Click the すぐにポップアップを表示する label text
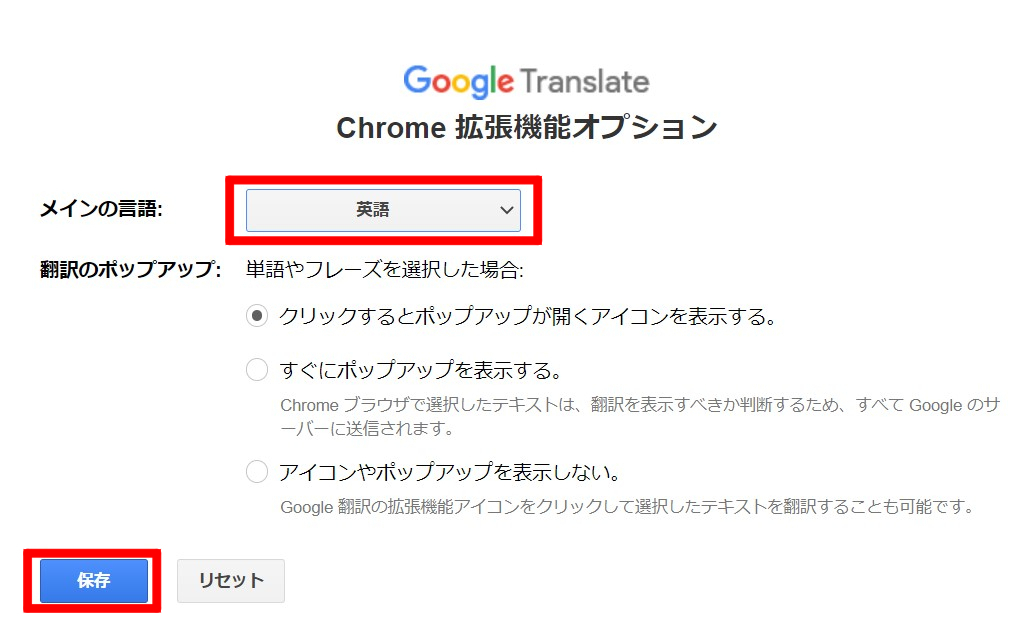The image size is (1017, 617). [420, 370]
